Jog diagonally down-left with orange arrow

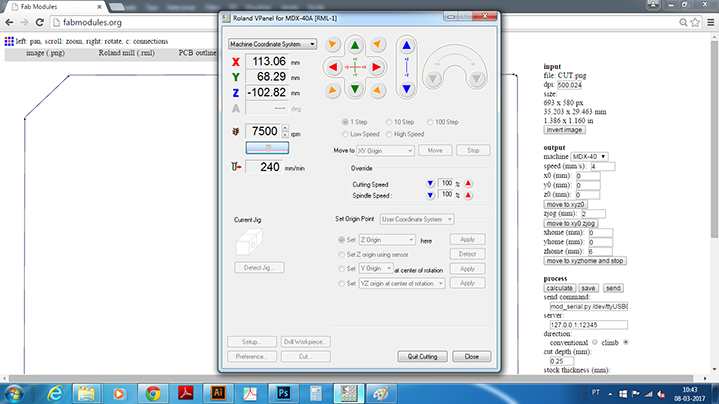(x=332, y=90)
